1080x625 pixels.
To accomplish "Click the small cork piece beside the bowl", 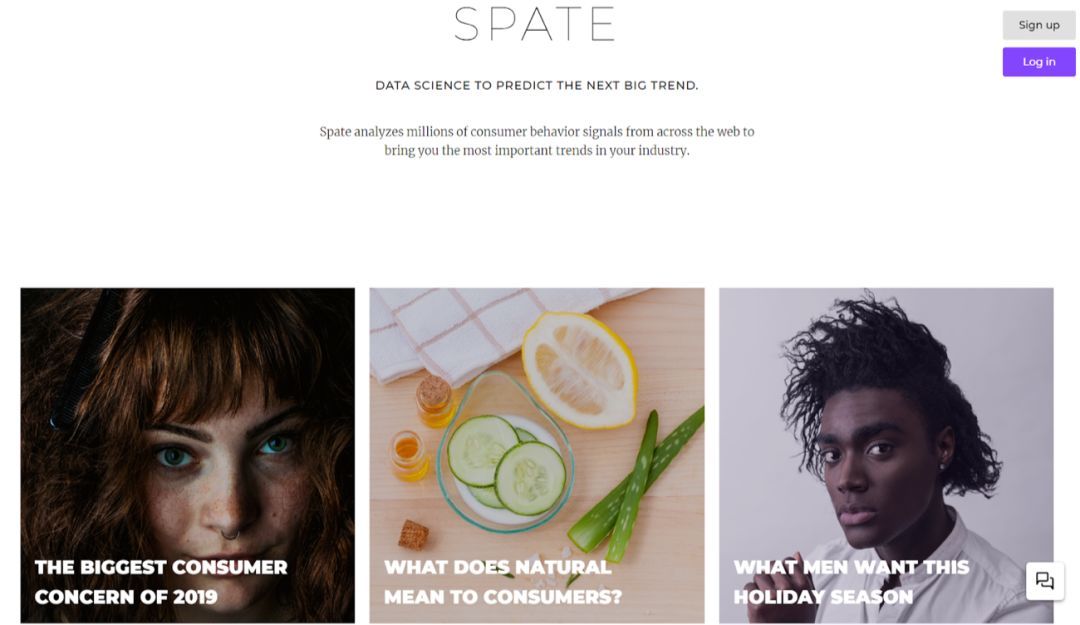I will (413, 535).
